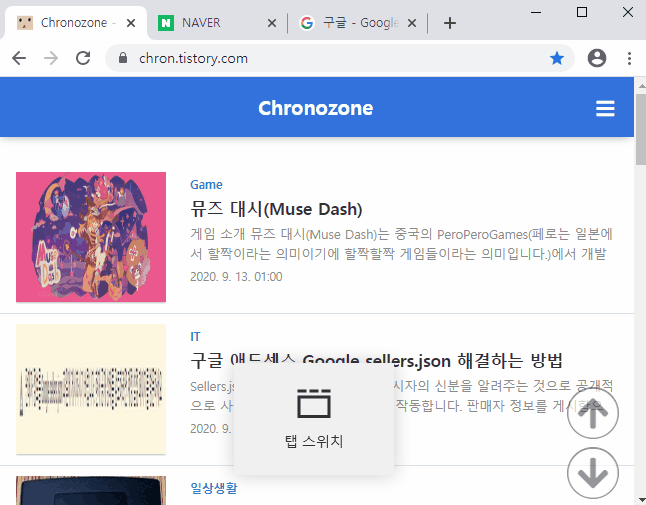Screen dimensions: 646x505
Task: Open the Game category link
Action: (206, 185)
